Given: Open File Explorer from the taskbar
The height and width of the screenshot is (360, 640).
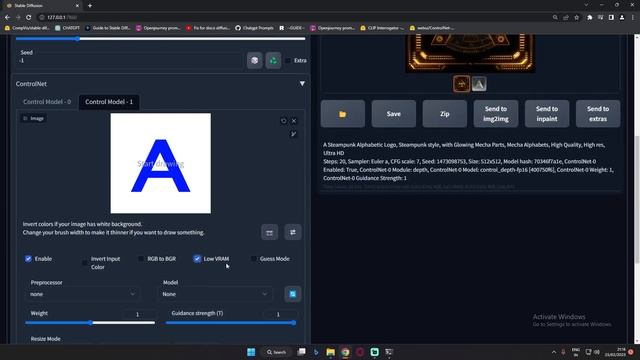Looking at the screenshot, I should (331, 352).
